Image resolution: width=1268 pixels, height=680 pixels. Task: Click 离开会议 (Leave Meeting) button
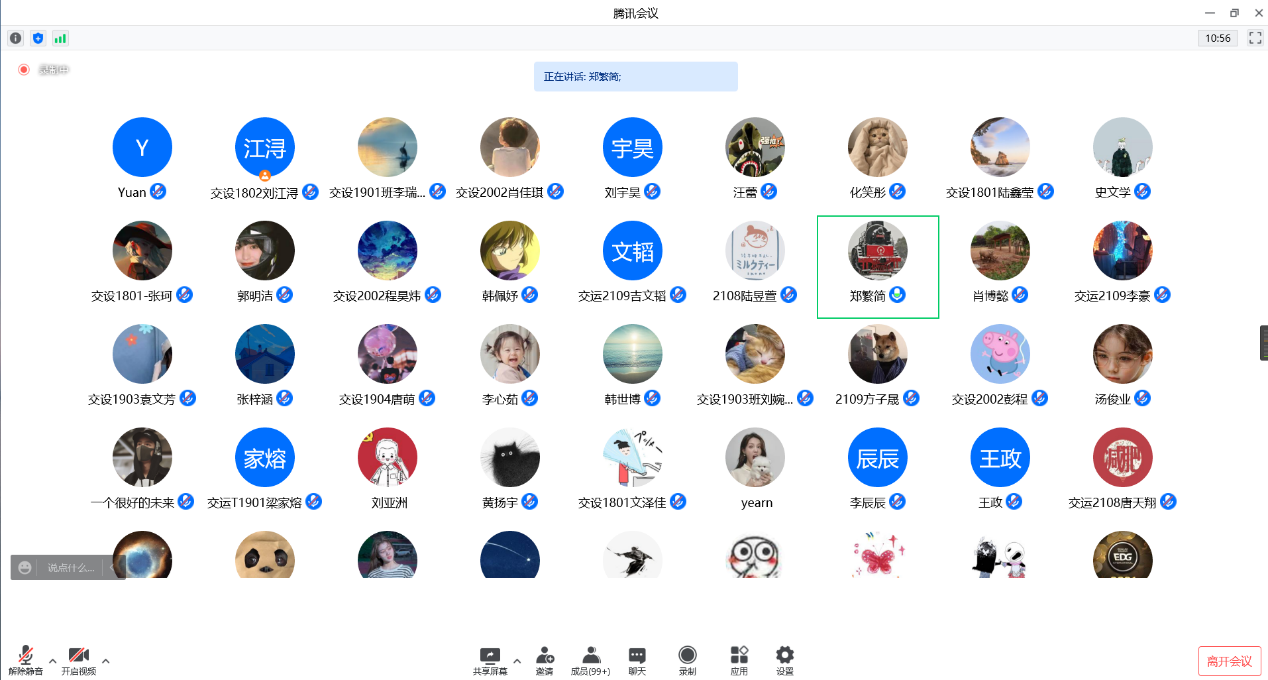1229,661
